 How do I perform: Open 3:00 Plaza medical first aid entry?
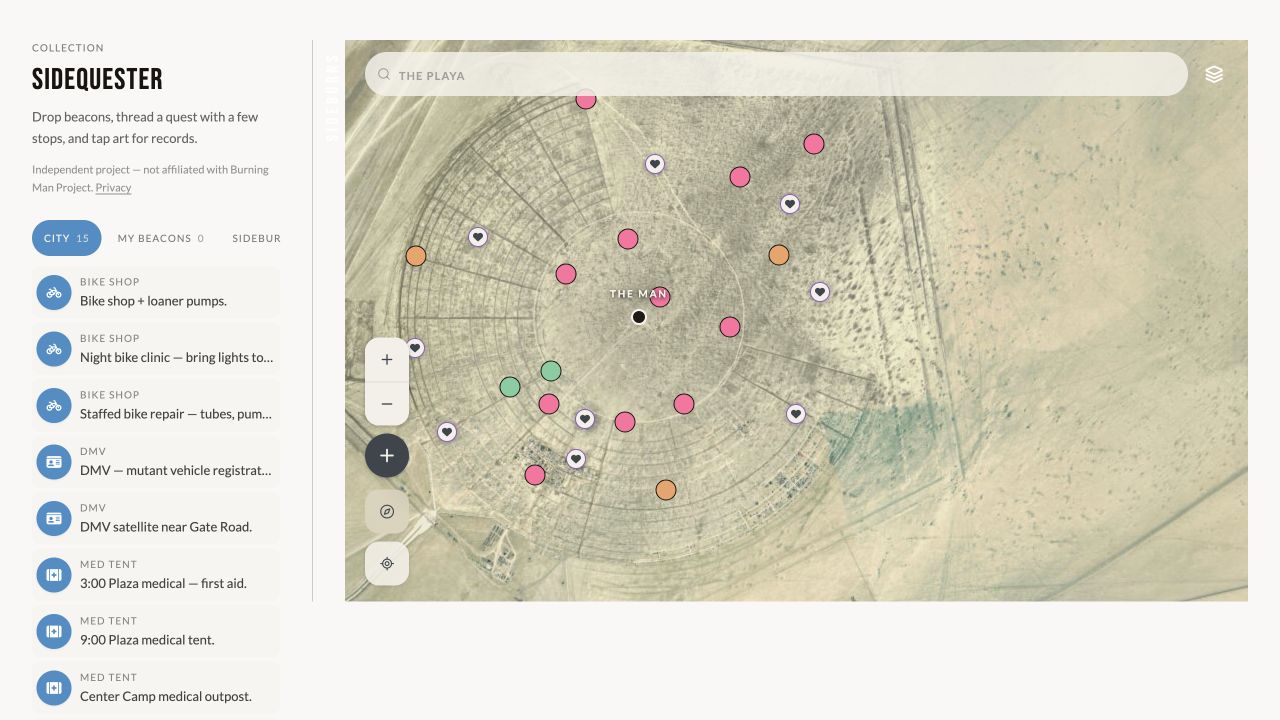pos(156,575)
